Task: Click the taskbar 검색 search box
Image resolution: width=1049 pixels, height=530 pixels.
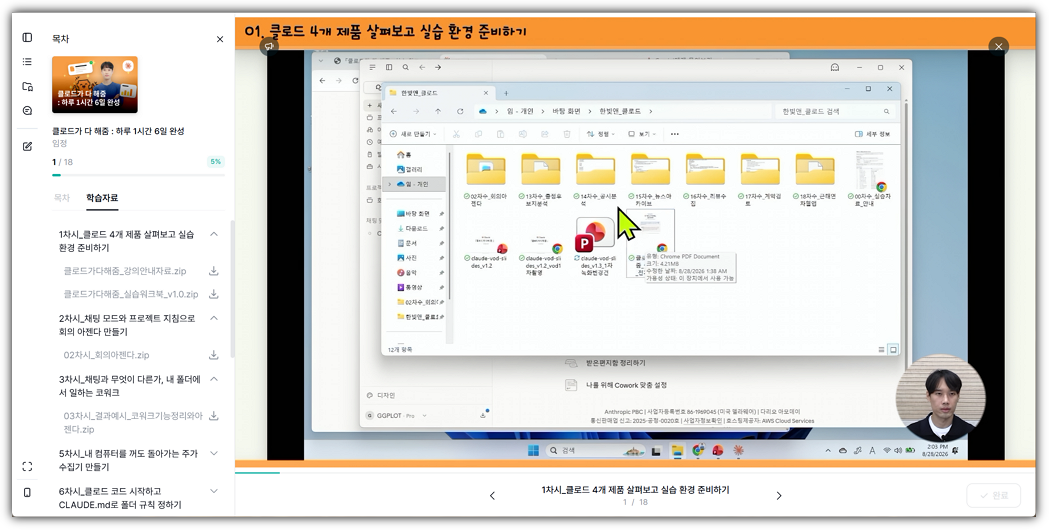Action: (x=595, y=450)
